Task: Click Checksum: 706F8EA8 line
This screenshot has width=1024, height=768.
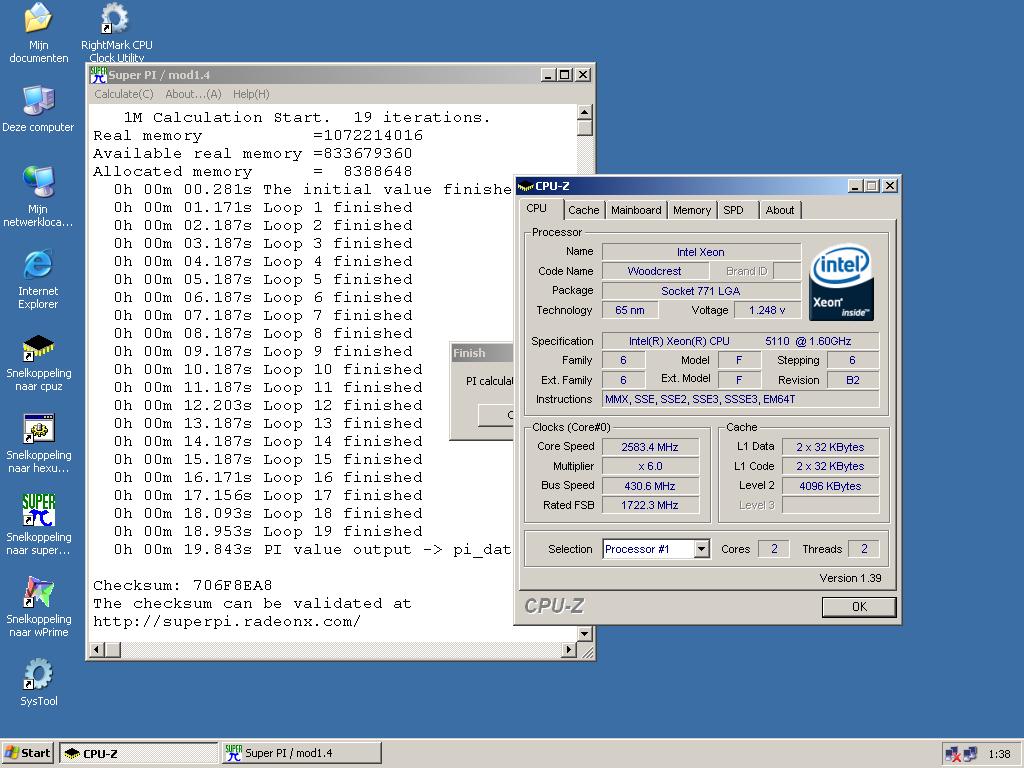Action: [x=183, y=585]
